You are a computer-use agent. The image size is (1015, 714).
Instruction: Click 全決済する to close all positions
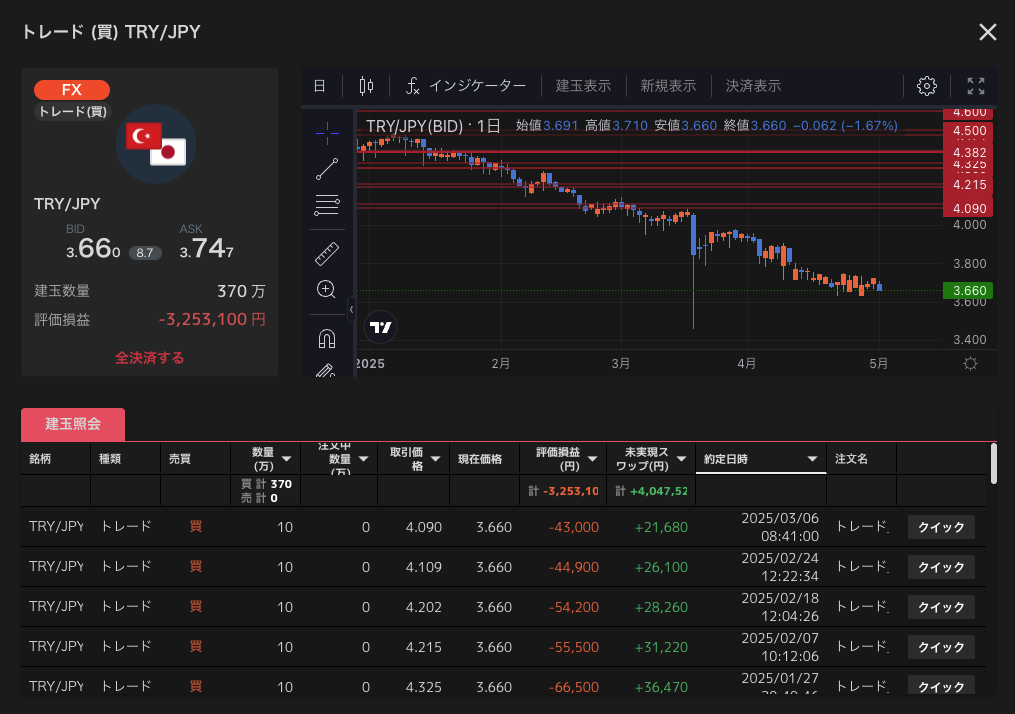coord(149,357)
